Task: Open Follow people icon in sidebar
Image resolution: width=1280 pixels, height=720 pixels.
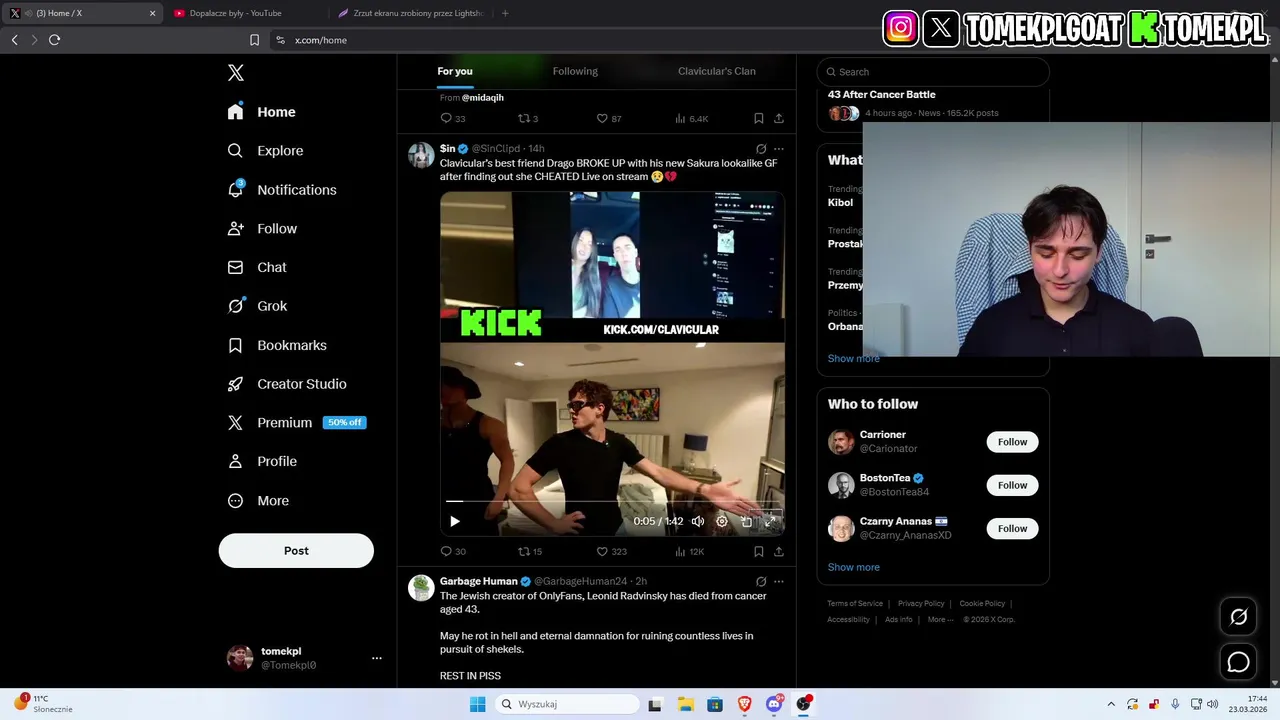Action: [x=235, y=228]
